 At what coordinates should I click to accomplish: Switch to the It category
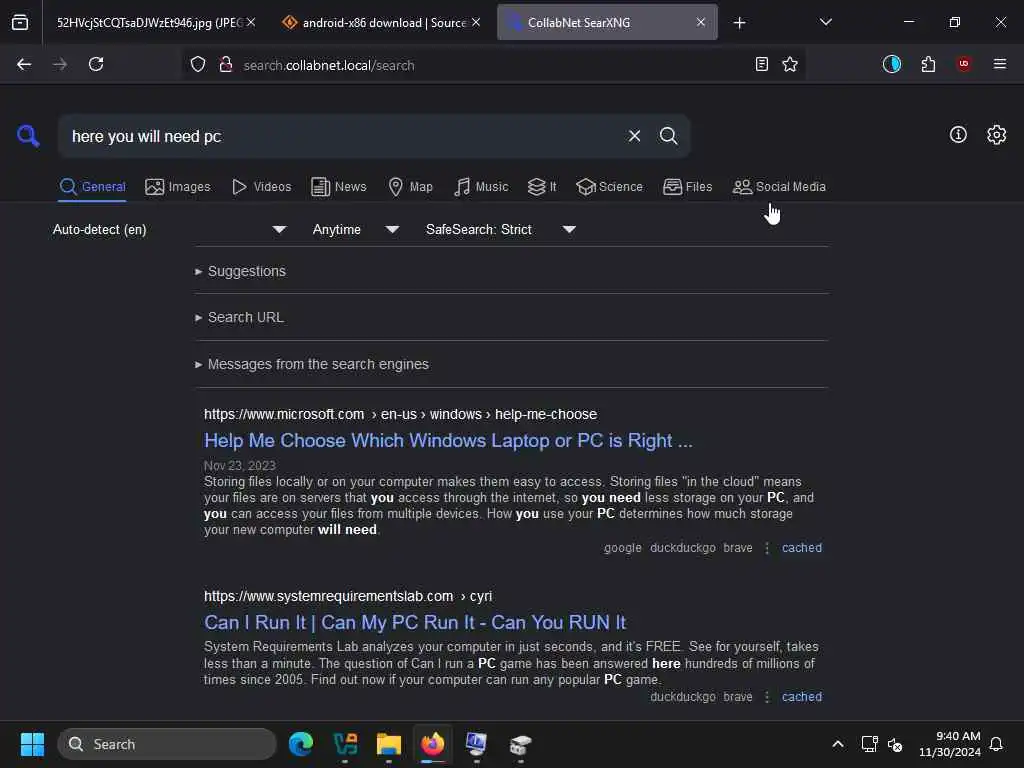pos(542,187)
